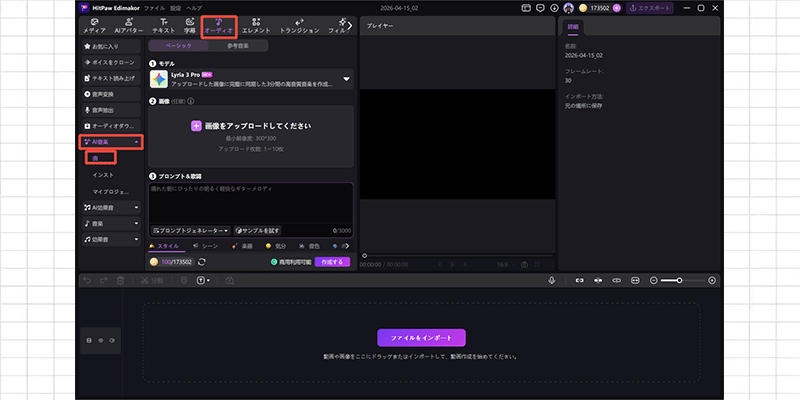Open the ヘルプ help menu
This screenshot has height=400, width=800.
(194, 8)
